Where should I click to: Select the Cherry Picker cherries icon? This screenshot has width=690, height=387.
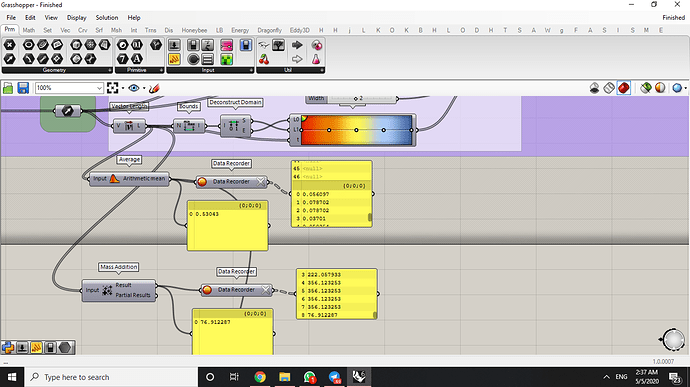pyautogui.click(x=264, y=59)
